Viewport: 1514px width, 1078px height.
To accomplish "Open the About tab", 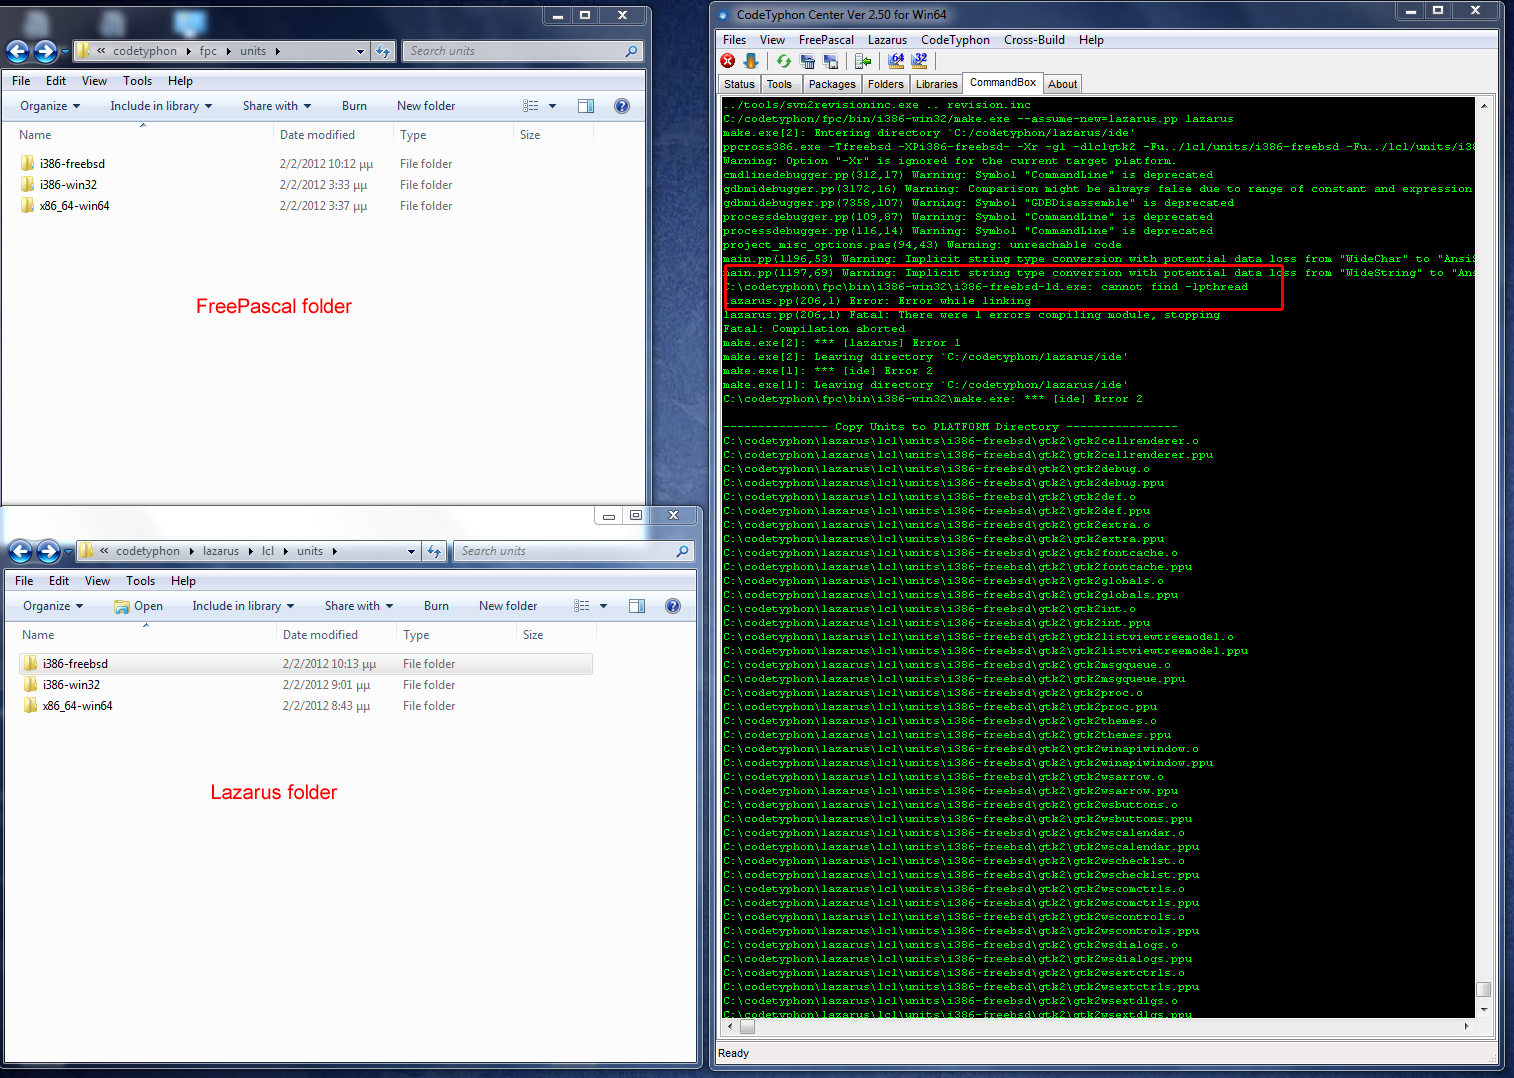I will coord(1062,85).
